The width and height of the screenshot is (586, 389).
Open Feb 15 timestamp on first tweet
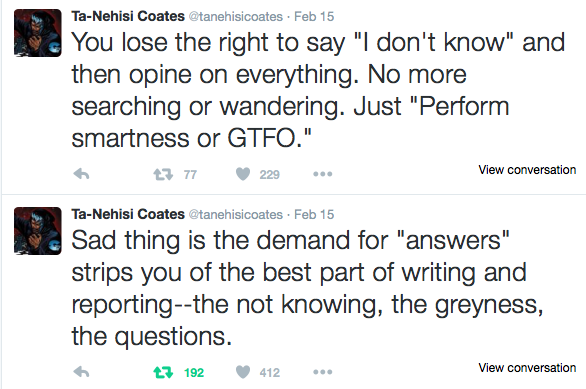314,17
